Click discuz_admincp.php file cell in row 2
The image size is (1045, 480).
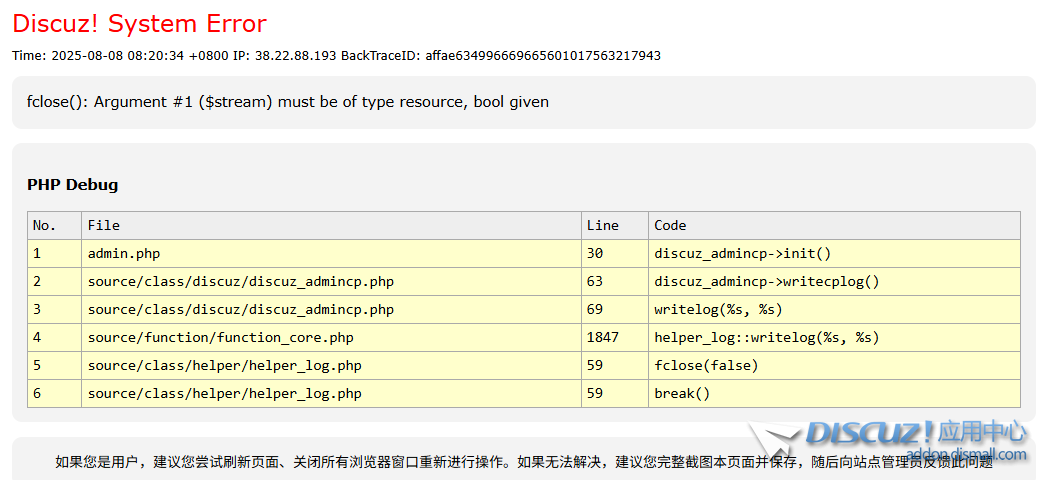(331, 281)
